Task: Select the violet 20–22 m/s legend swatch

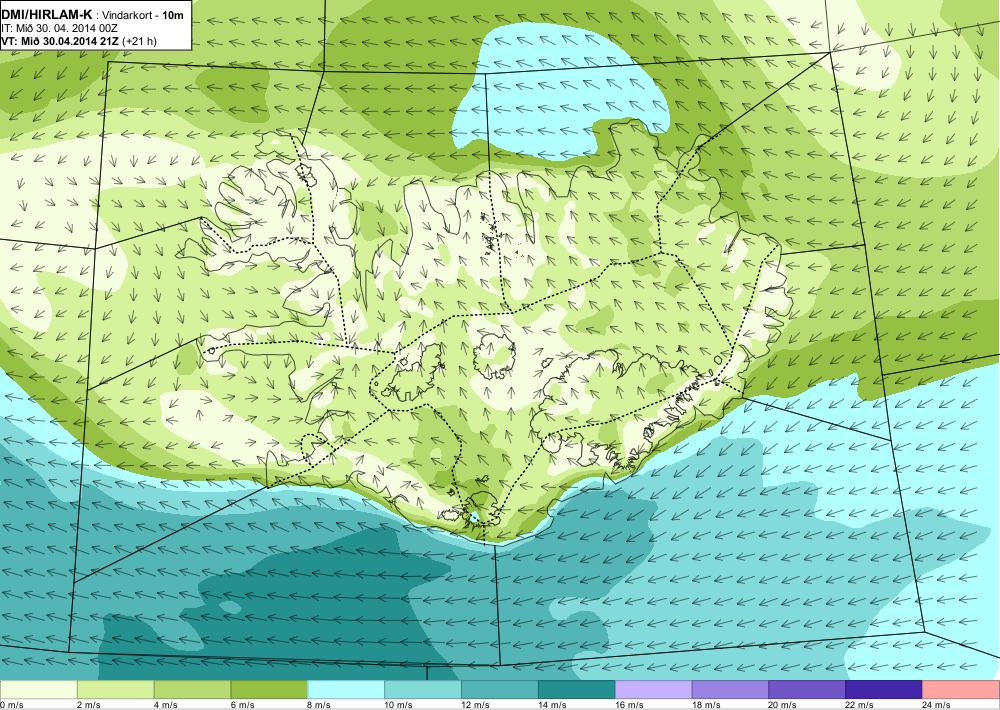Action: pyautogui.click(x=807, y=690)
